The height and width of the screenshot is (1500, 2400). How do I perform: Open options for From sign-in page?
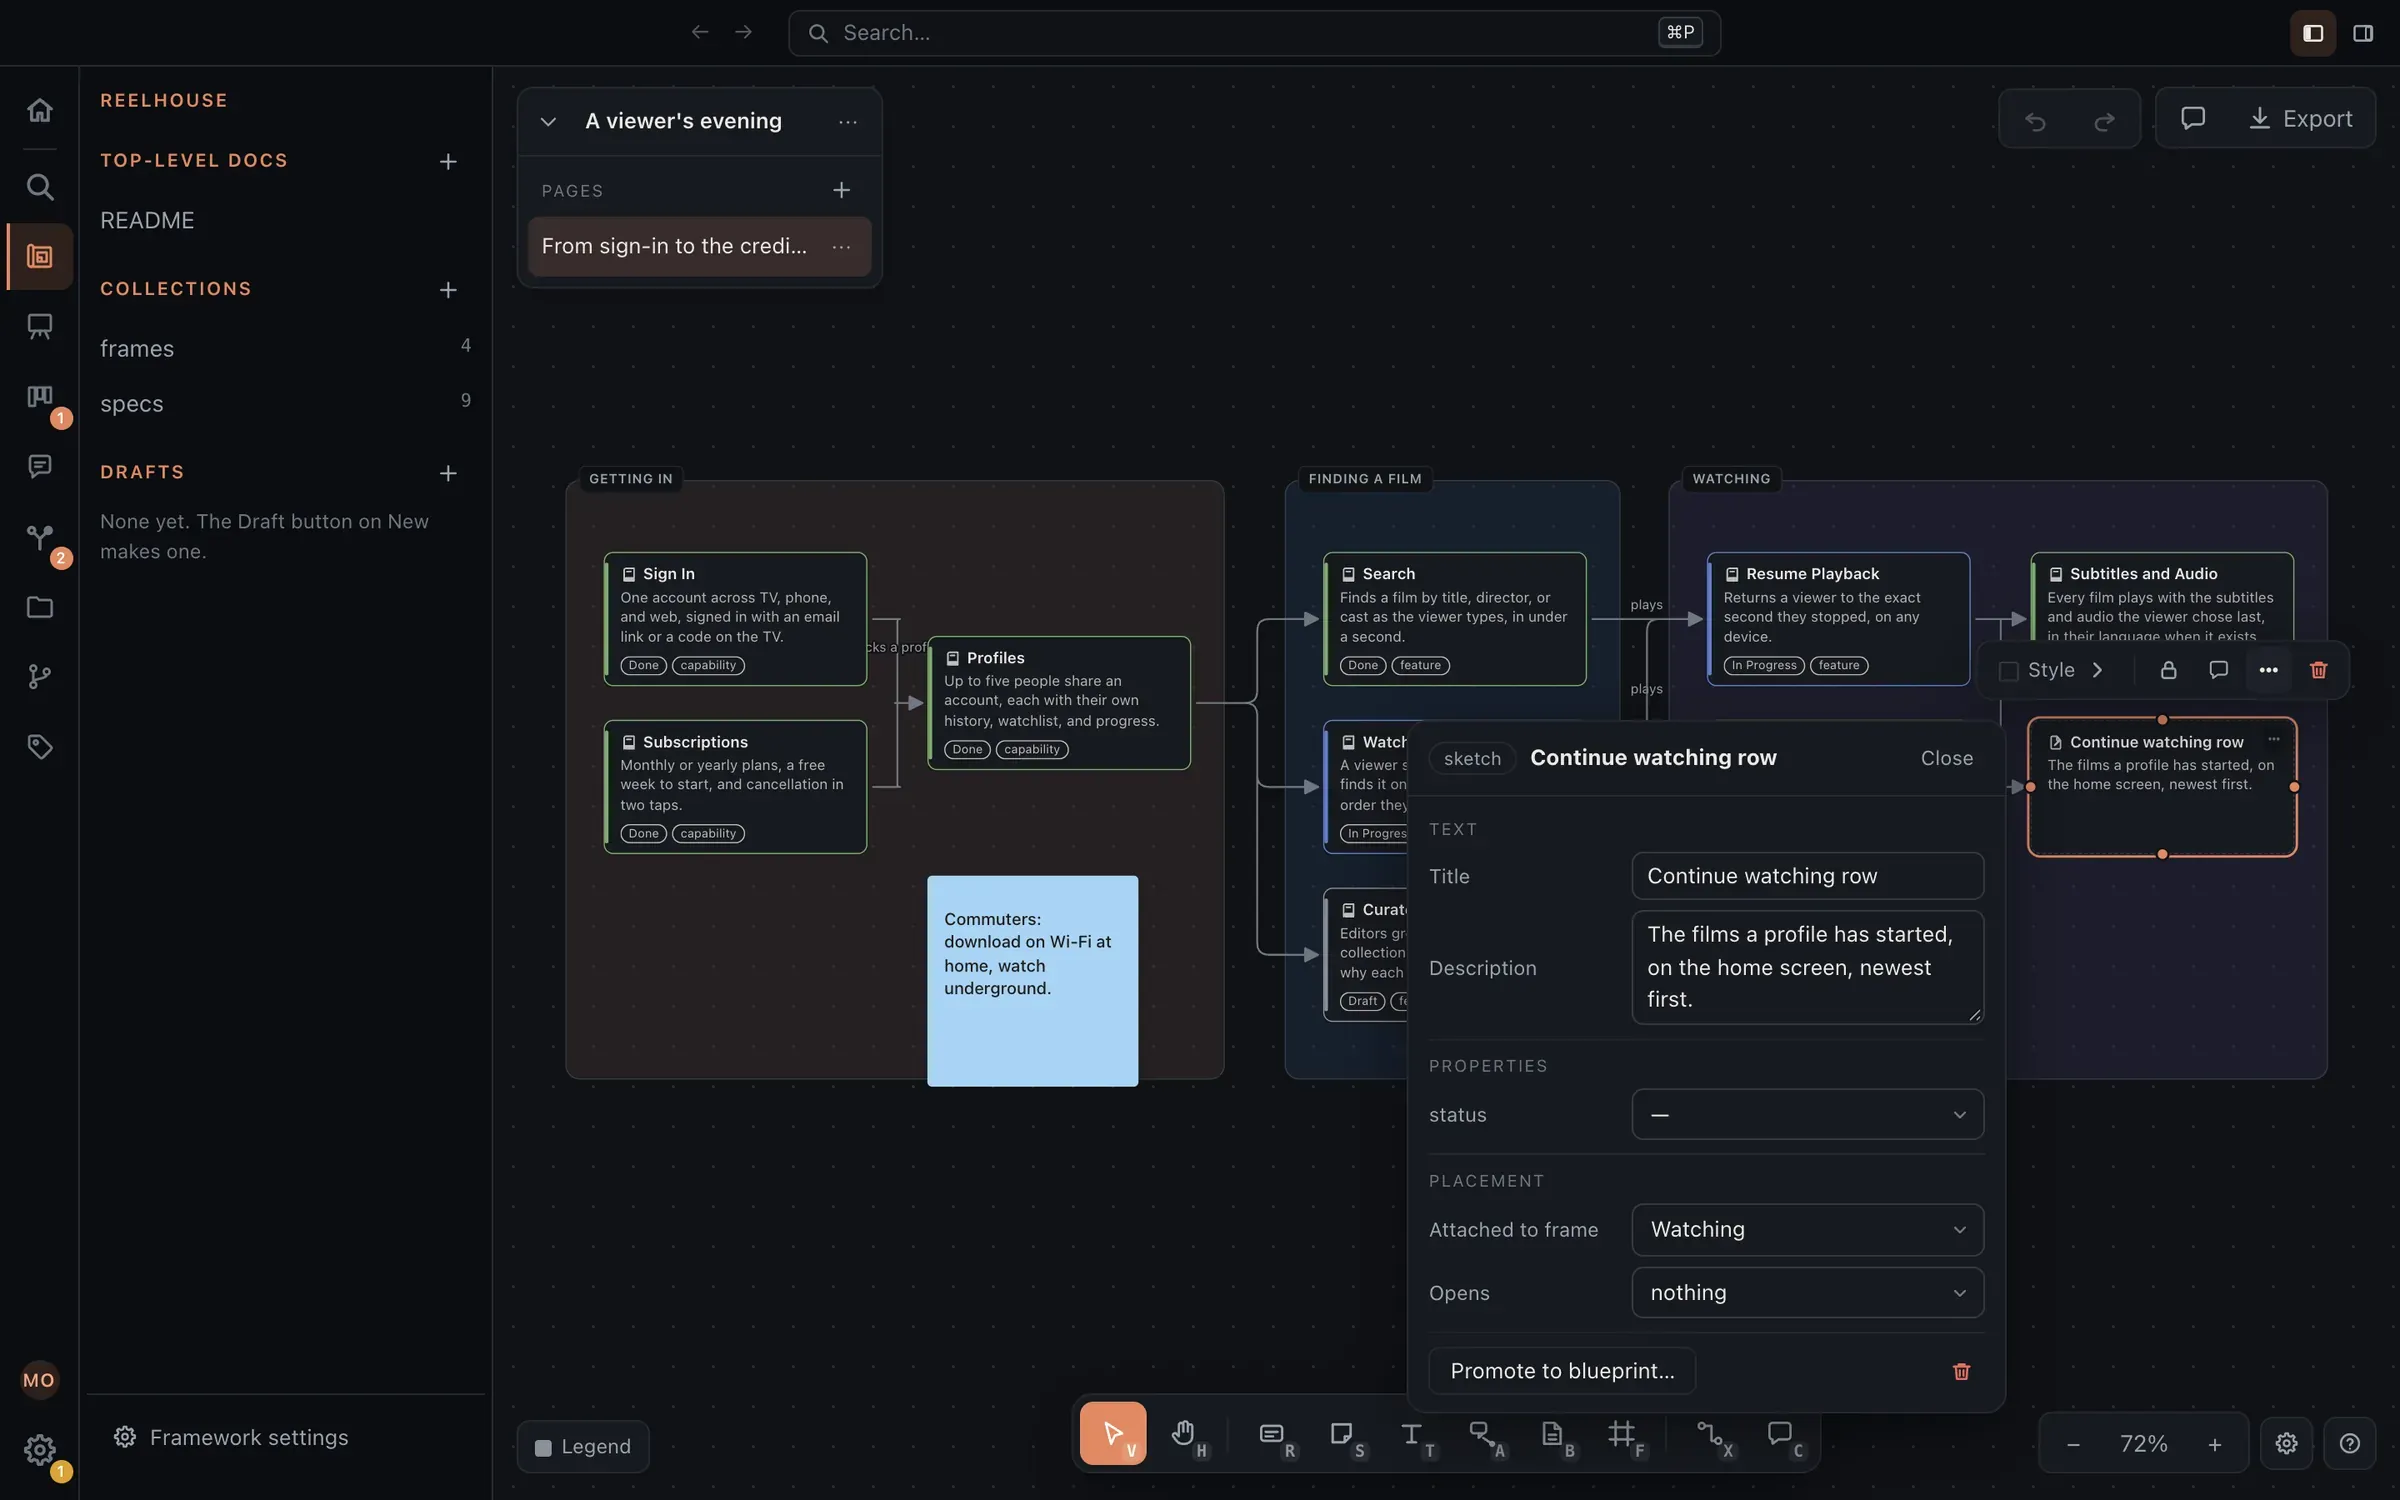point(841,247)
